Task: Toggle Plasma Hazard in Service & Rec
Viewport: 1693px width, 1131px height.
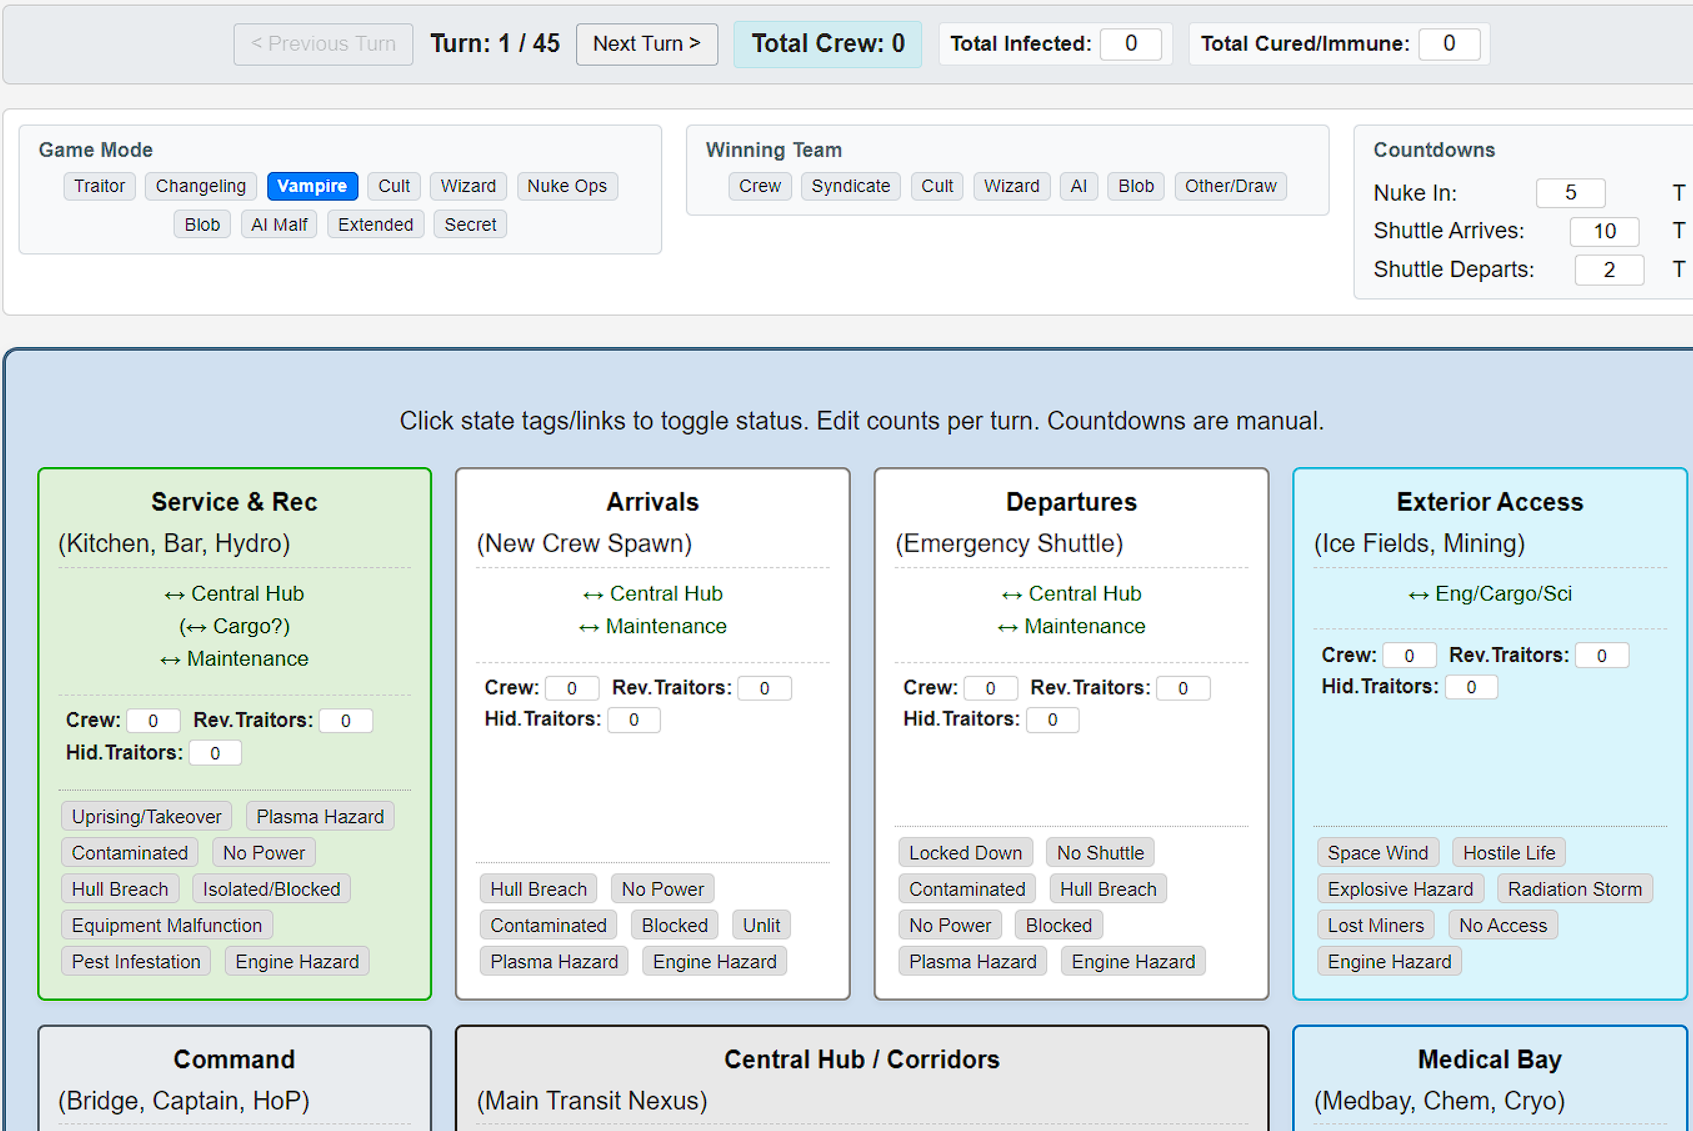Action: [x=320, y=817]
